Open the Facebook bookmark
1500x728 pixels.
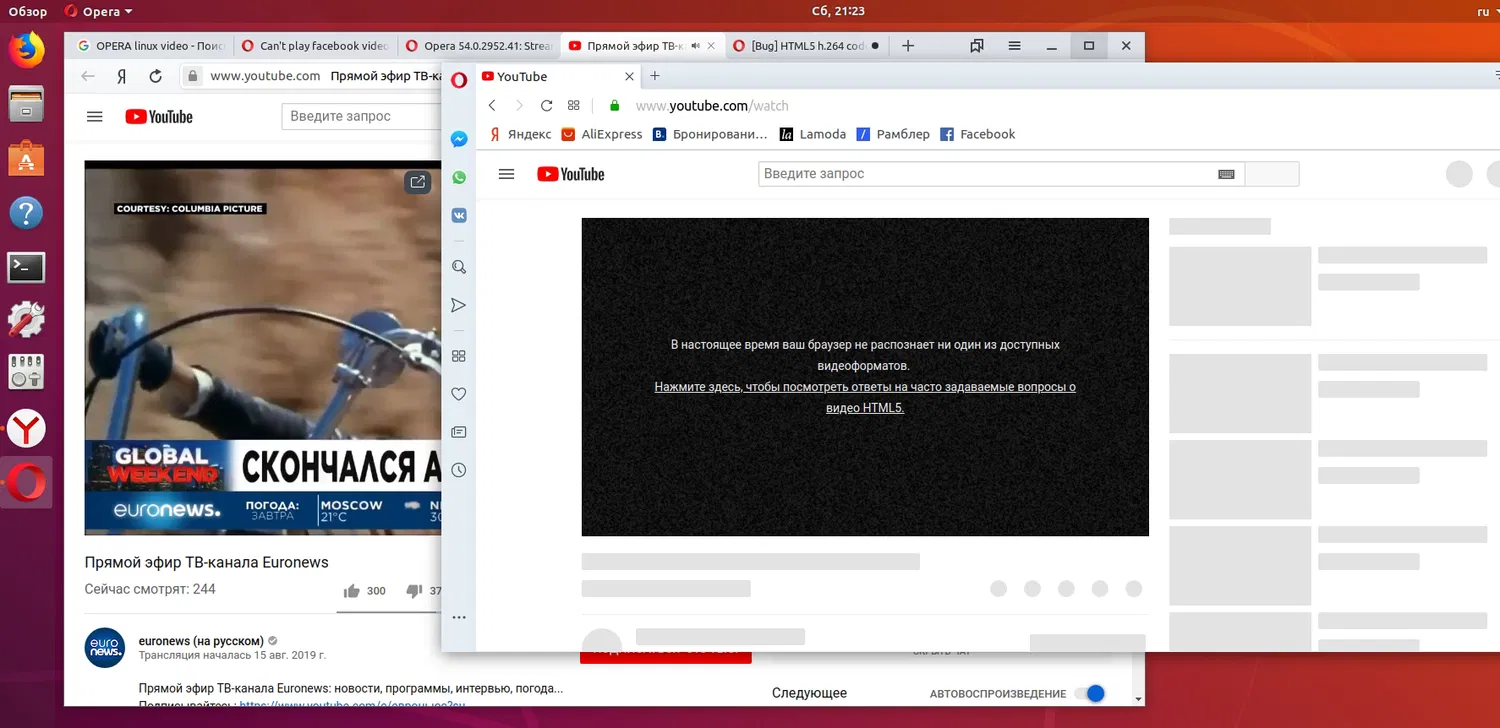[978, 134]
